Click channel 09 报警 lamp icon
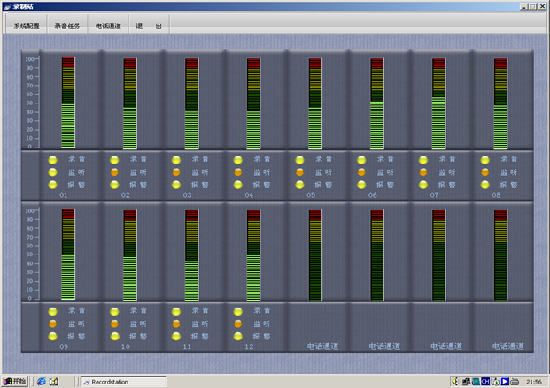 [x=53, y=336]
